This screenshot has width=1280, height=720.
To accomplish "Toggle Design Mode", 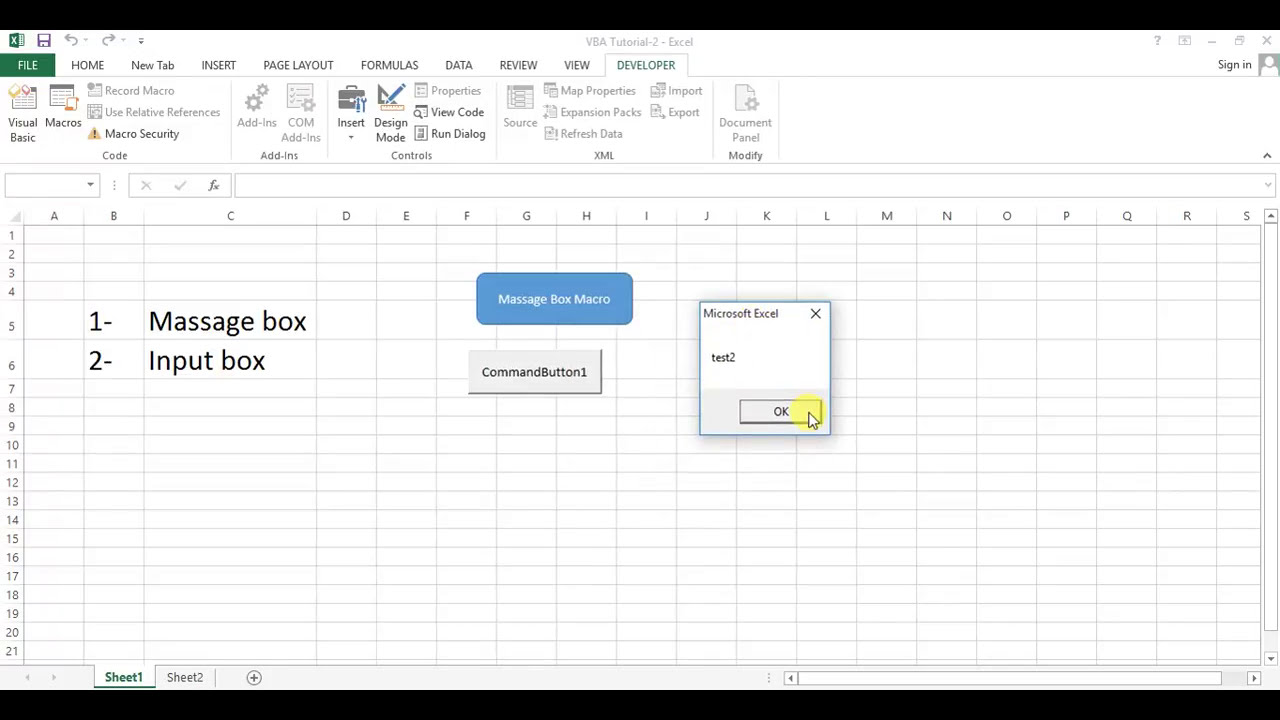I will pos(391,114).
